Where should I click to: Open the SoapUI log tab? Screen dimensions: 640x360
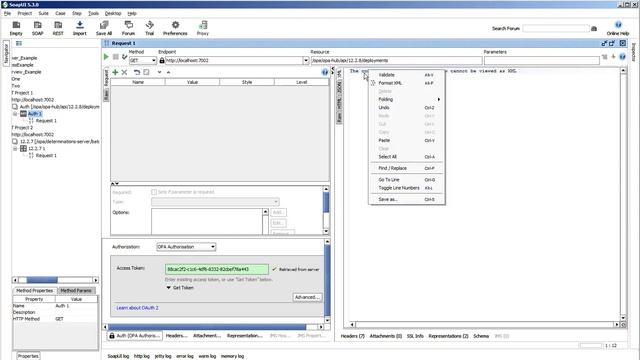click(118, 356)
